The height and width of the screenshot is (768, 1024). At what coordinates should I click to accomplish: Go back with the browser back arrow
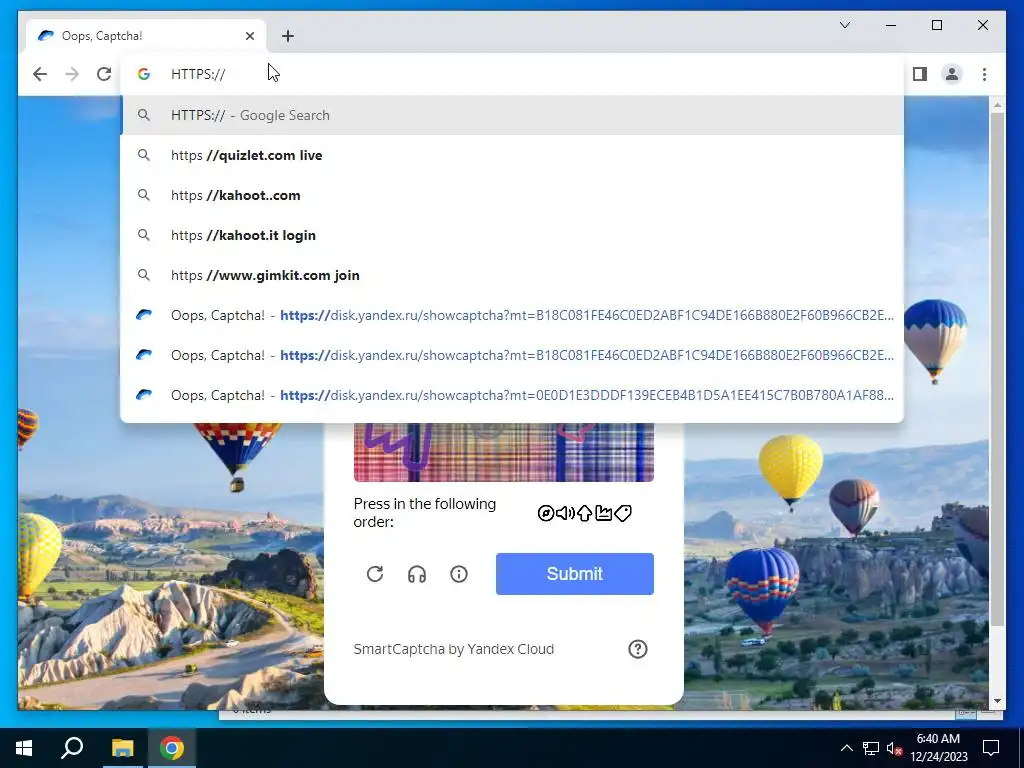pyautogui.click(x=40, y=74)
